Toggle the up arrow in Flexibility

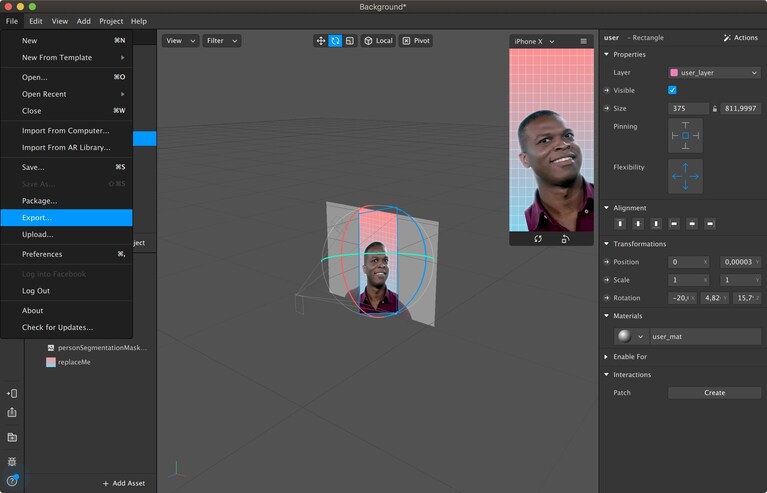[x=685, y=167]
